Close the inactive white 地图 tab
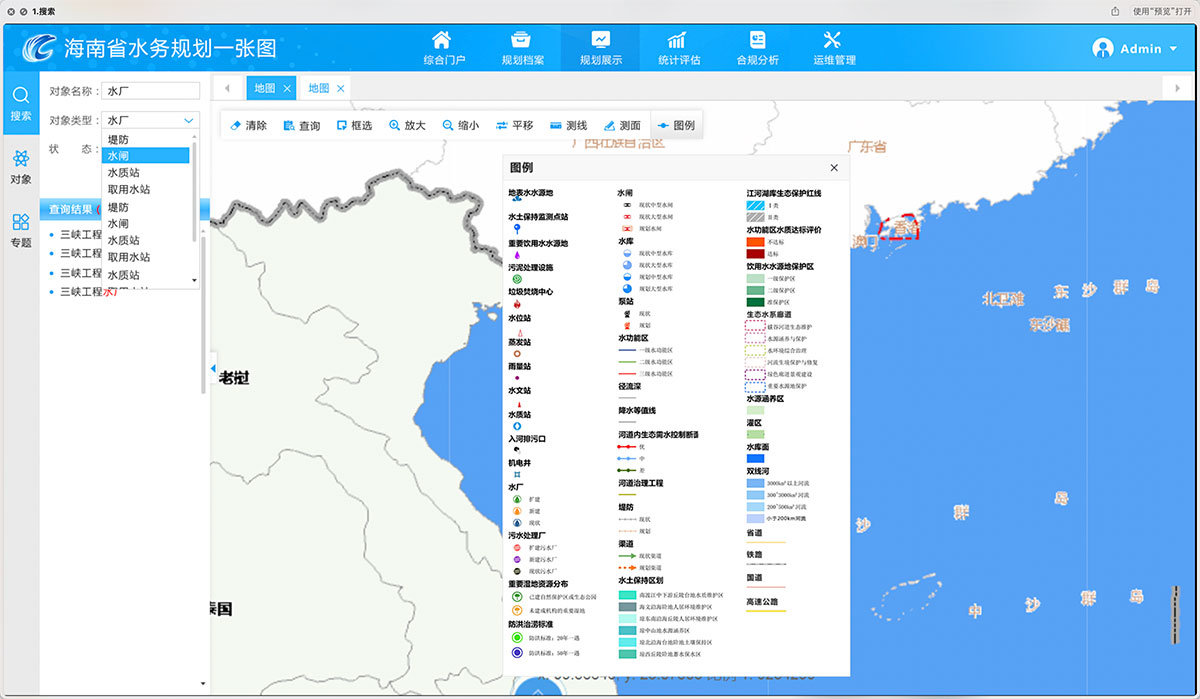This screenshot has width=1200, height=699. click(x=341, y=88)
